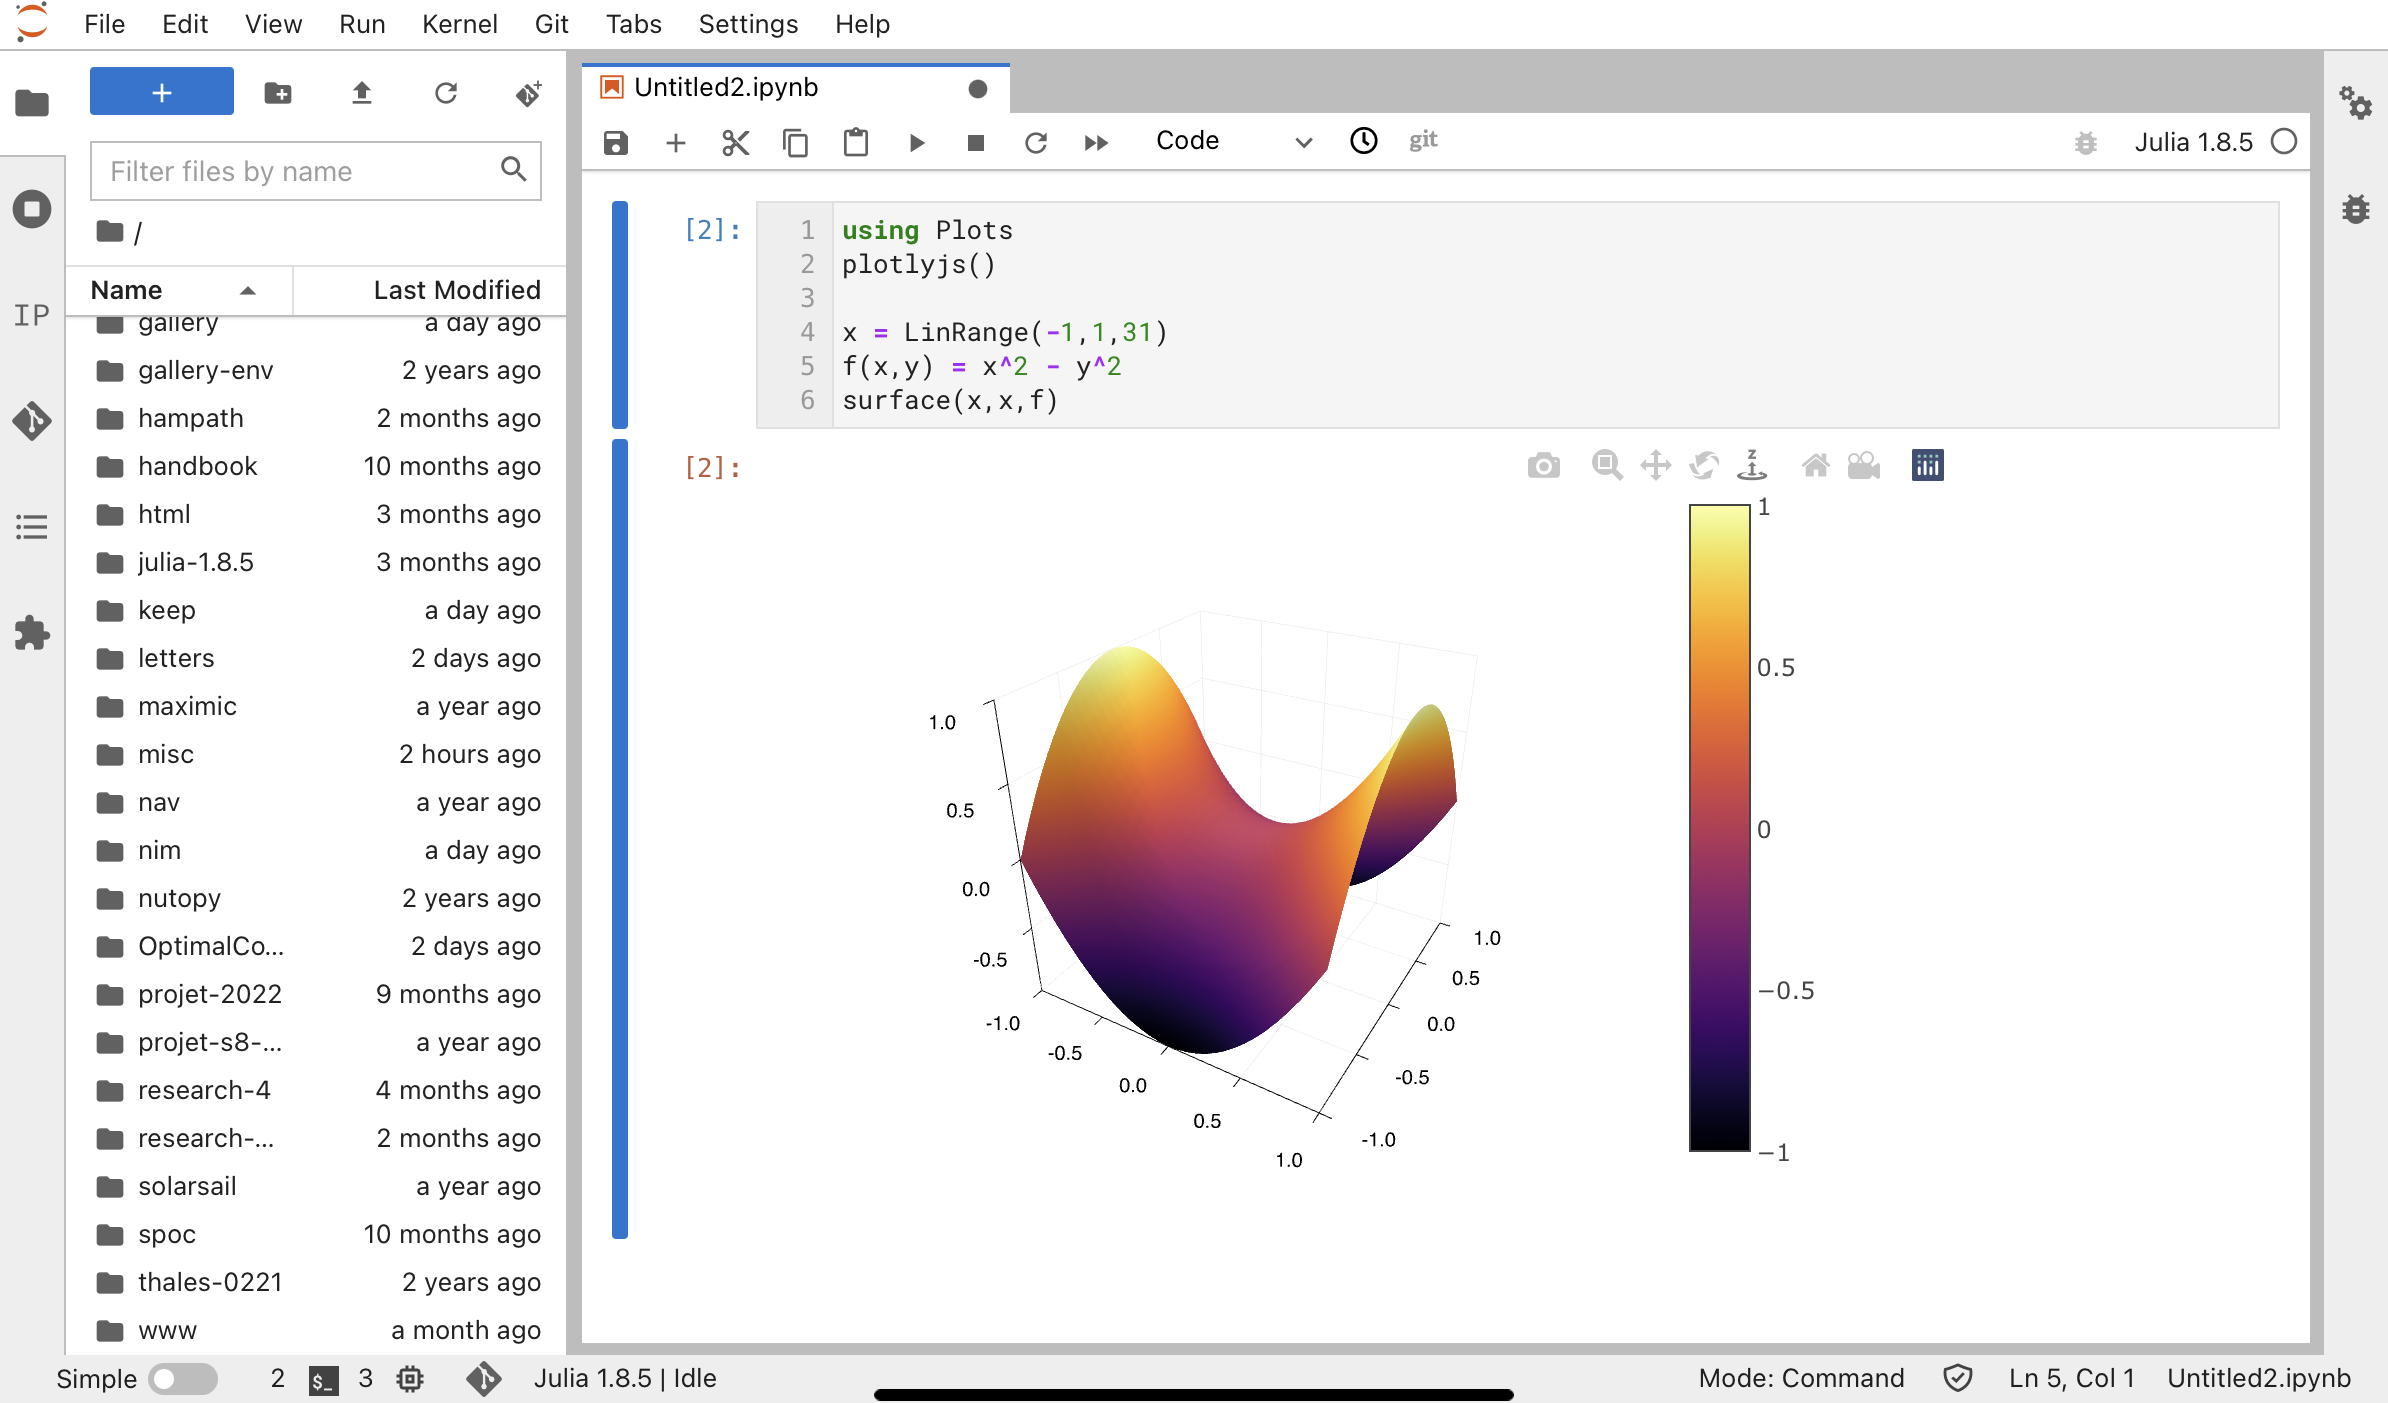
Task: Click the git toolbar button
Action: [x=1423, y=141]
